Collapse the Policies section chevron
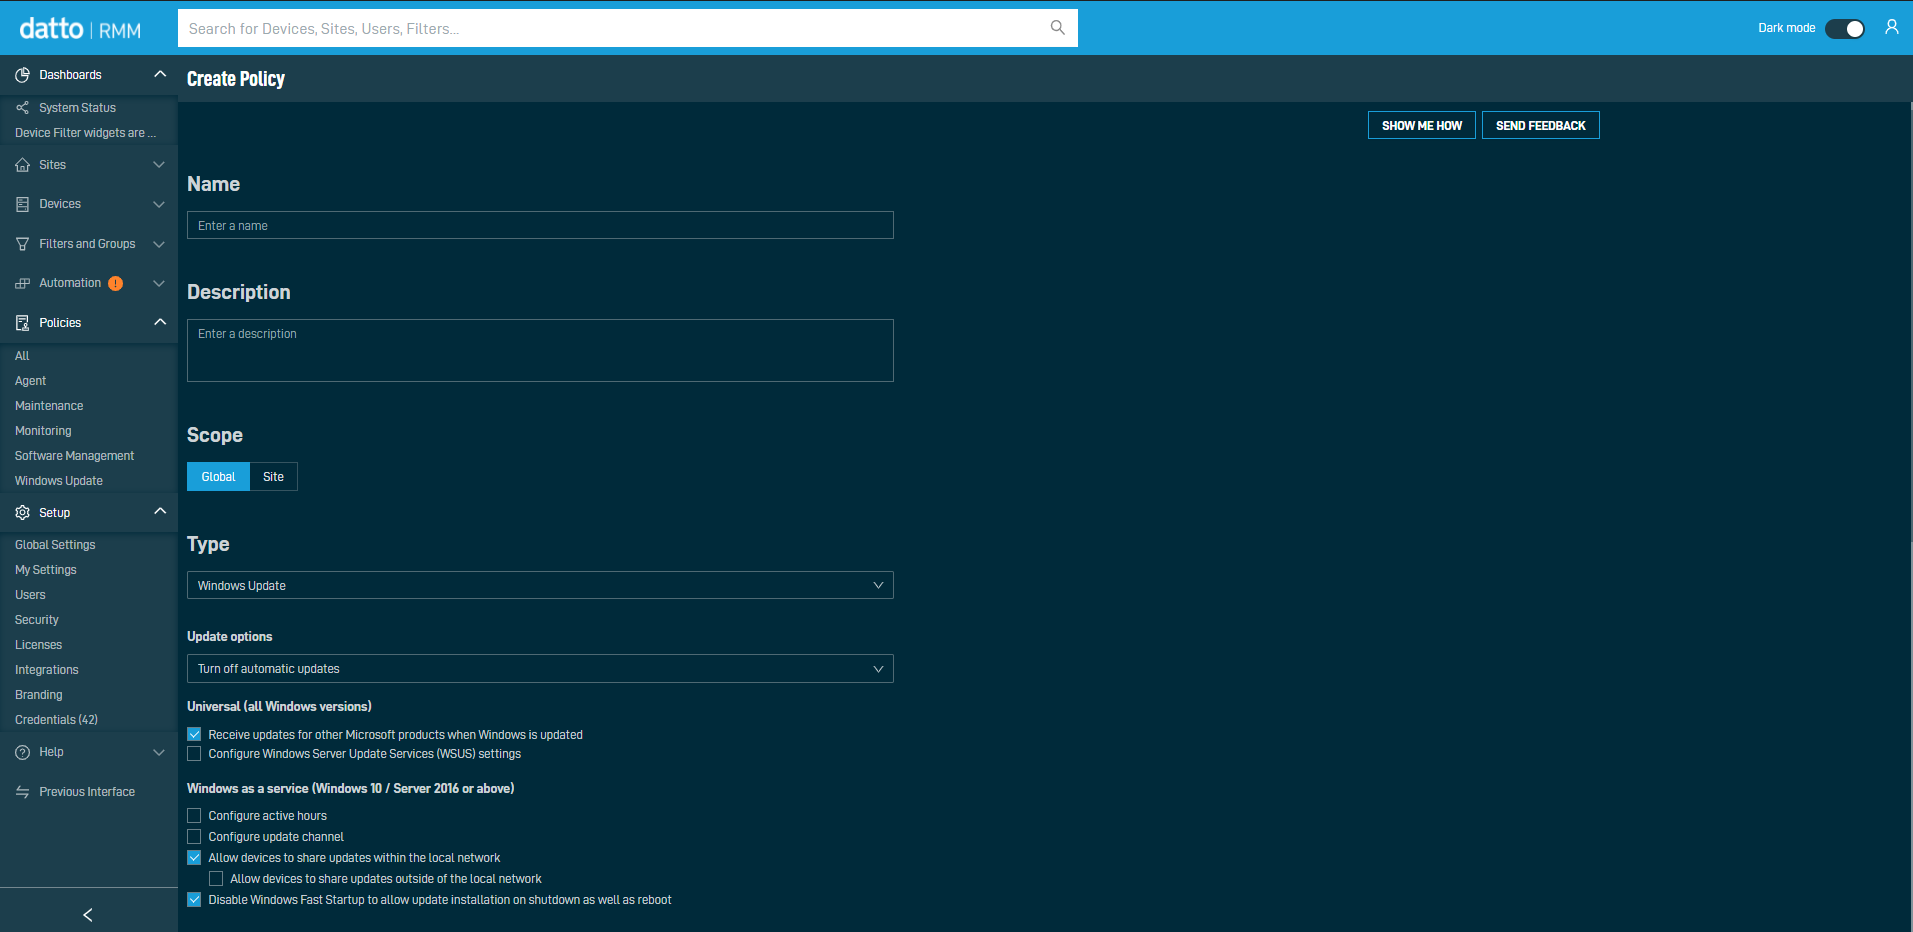Viewport: 1913px width, 932px height. tap(160, 322)
